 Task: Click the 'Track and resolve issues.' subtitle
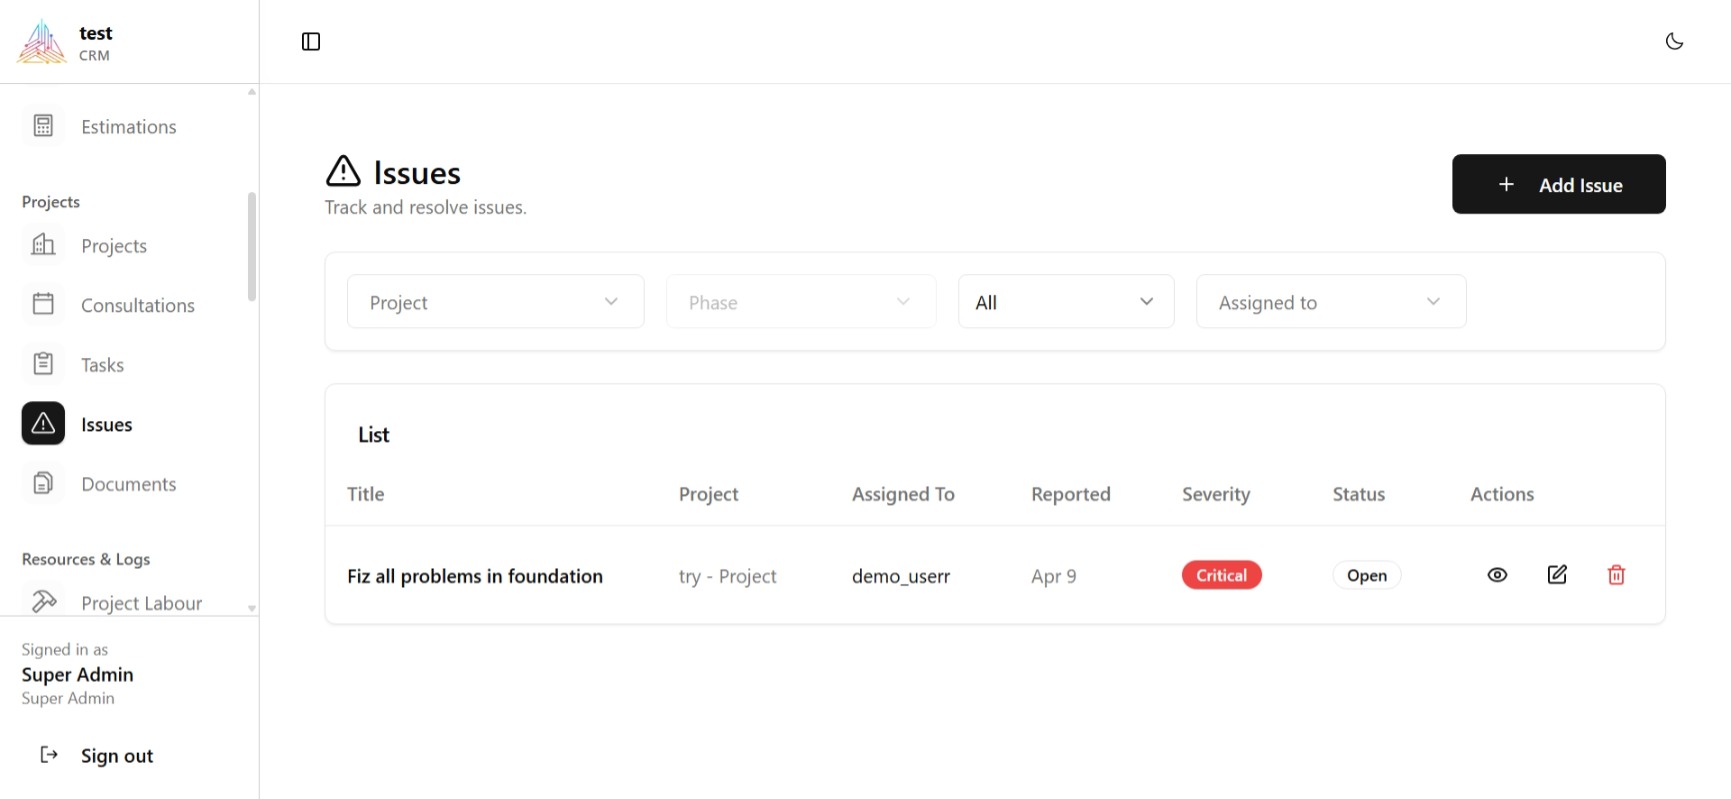click(x=425, y=207)
